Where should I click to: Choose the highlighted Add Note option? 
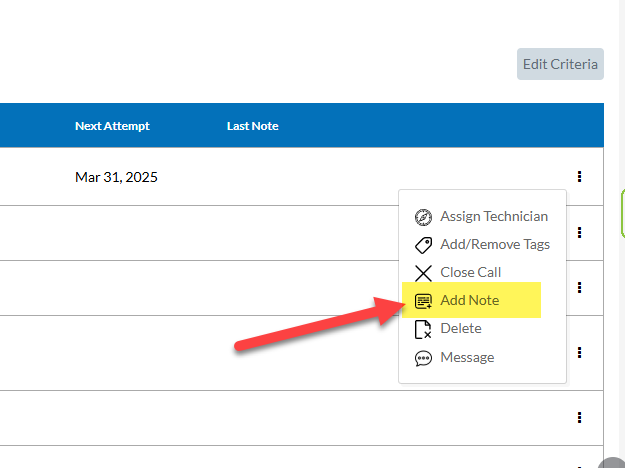click(x=470, y=301)
